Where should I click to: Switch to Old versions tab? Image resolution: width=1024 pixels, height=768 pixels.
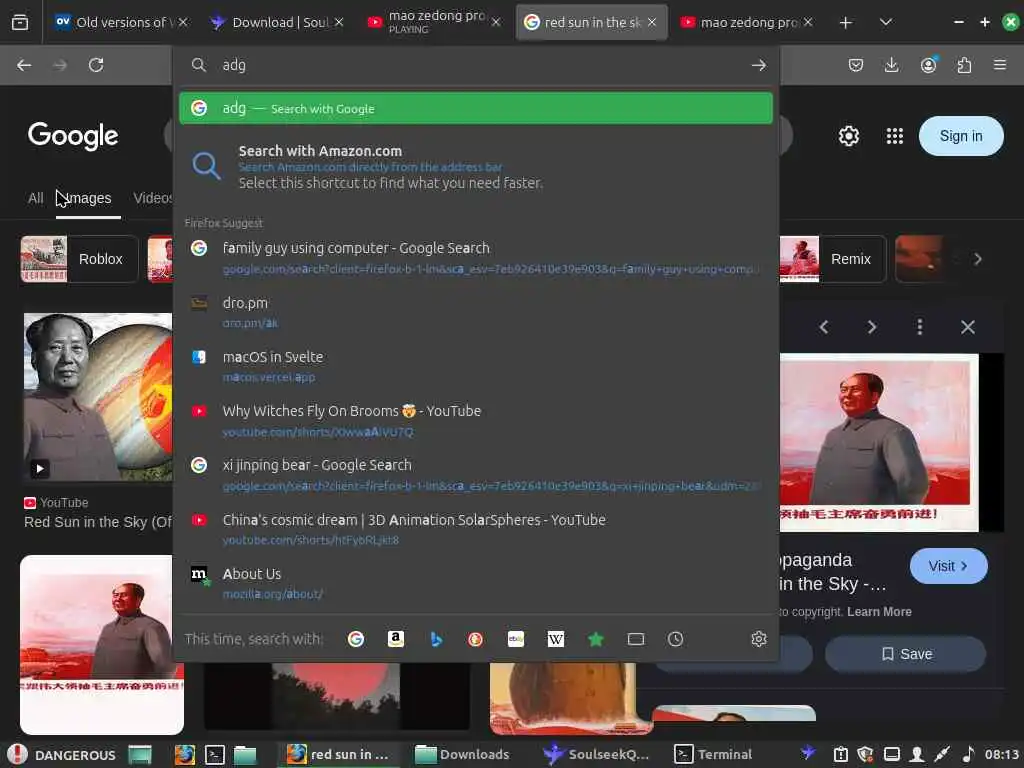[x=120, y=23]
